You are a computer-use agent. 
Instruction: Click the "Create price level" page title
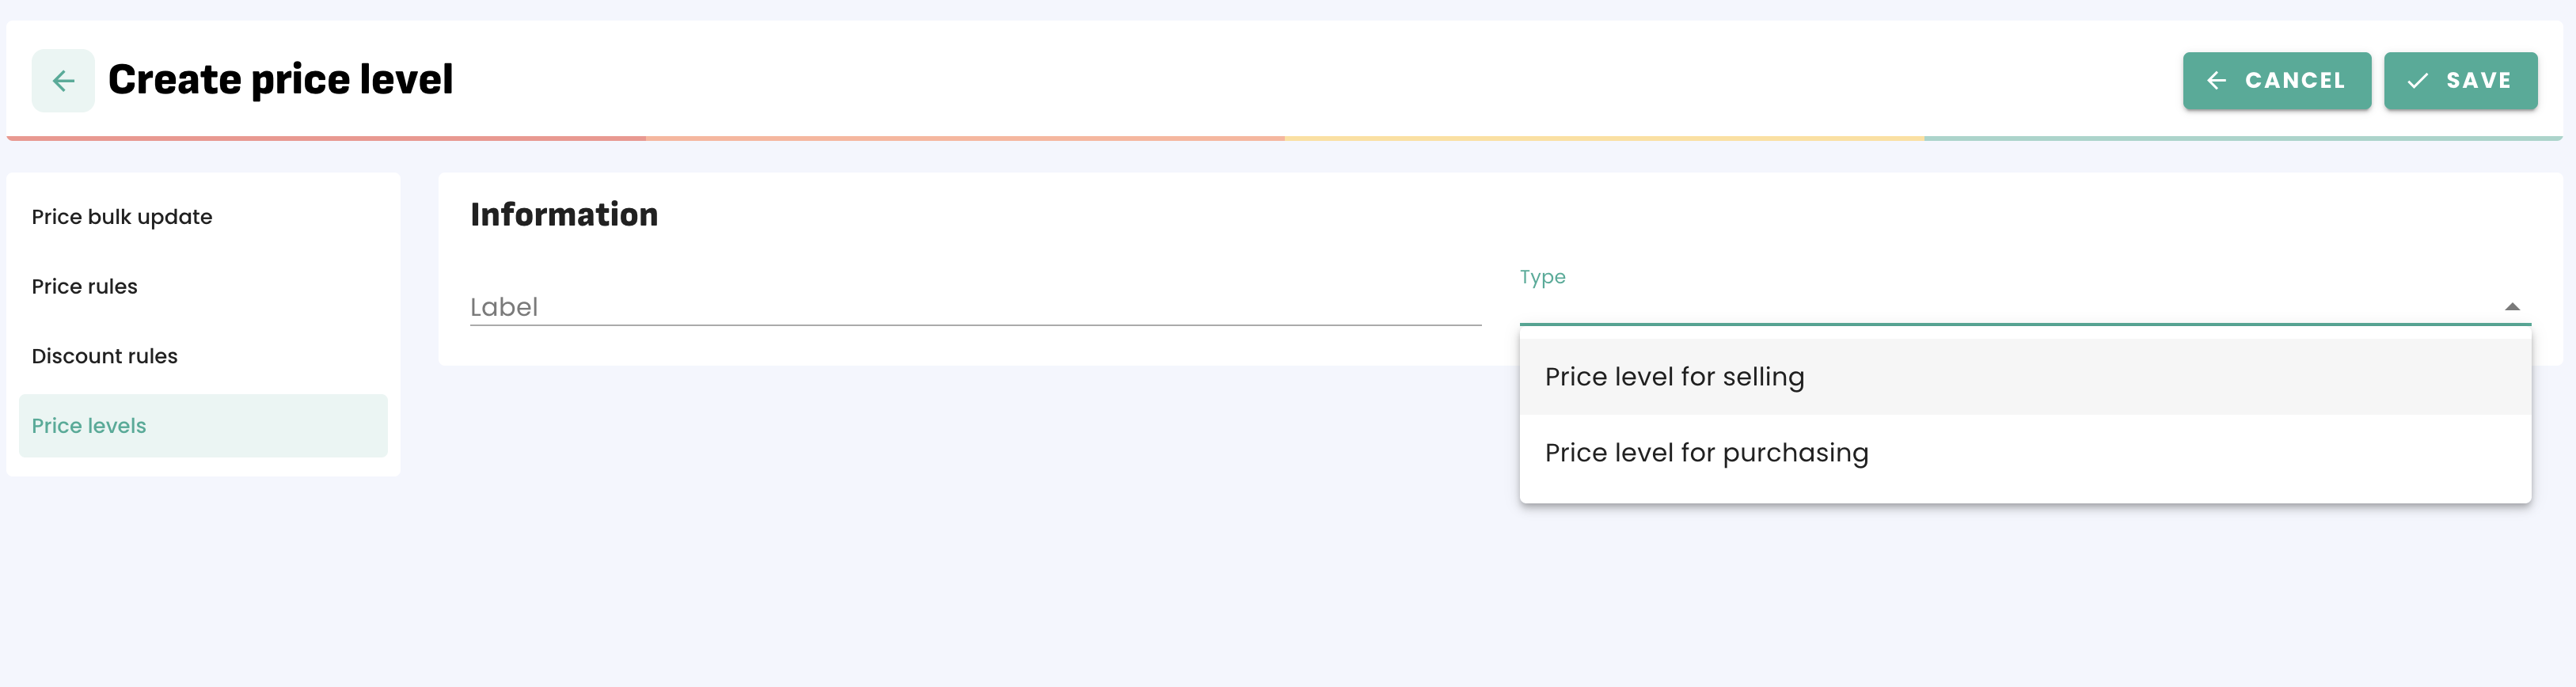(x=280, y=80)
